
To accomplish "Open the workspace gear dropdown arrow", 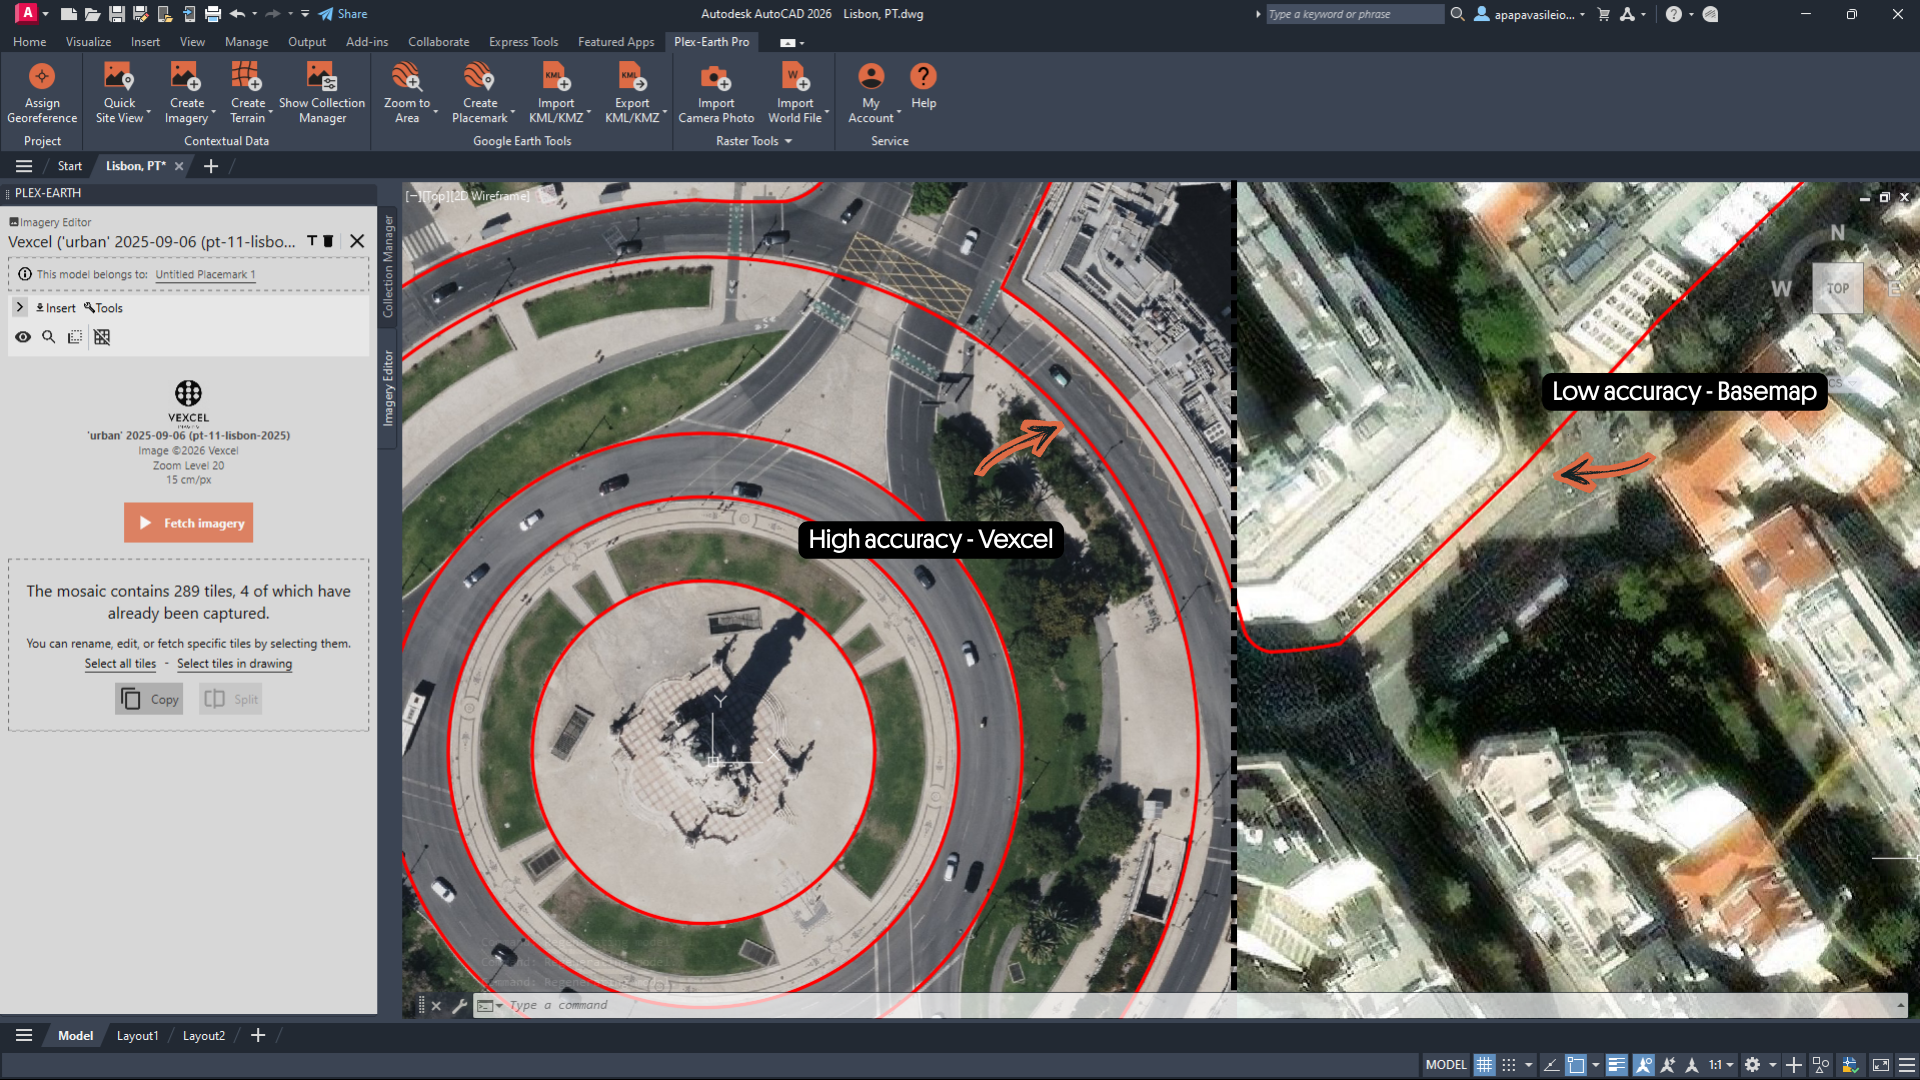I will 1772,1065.
